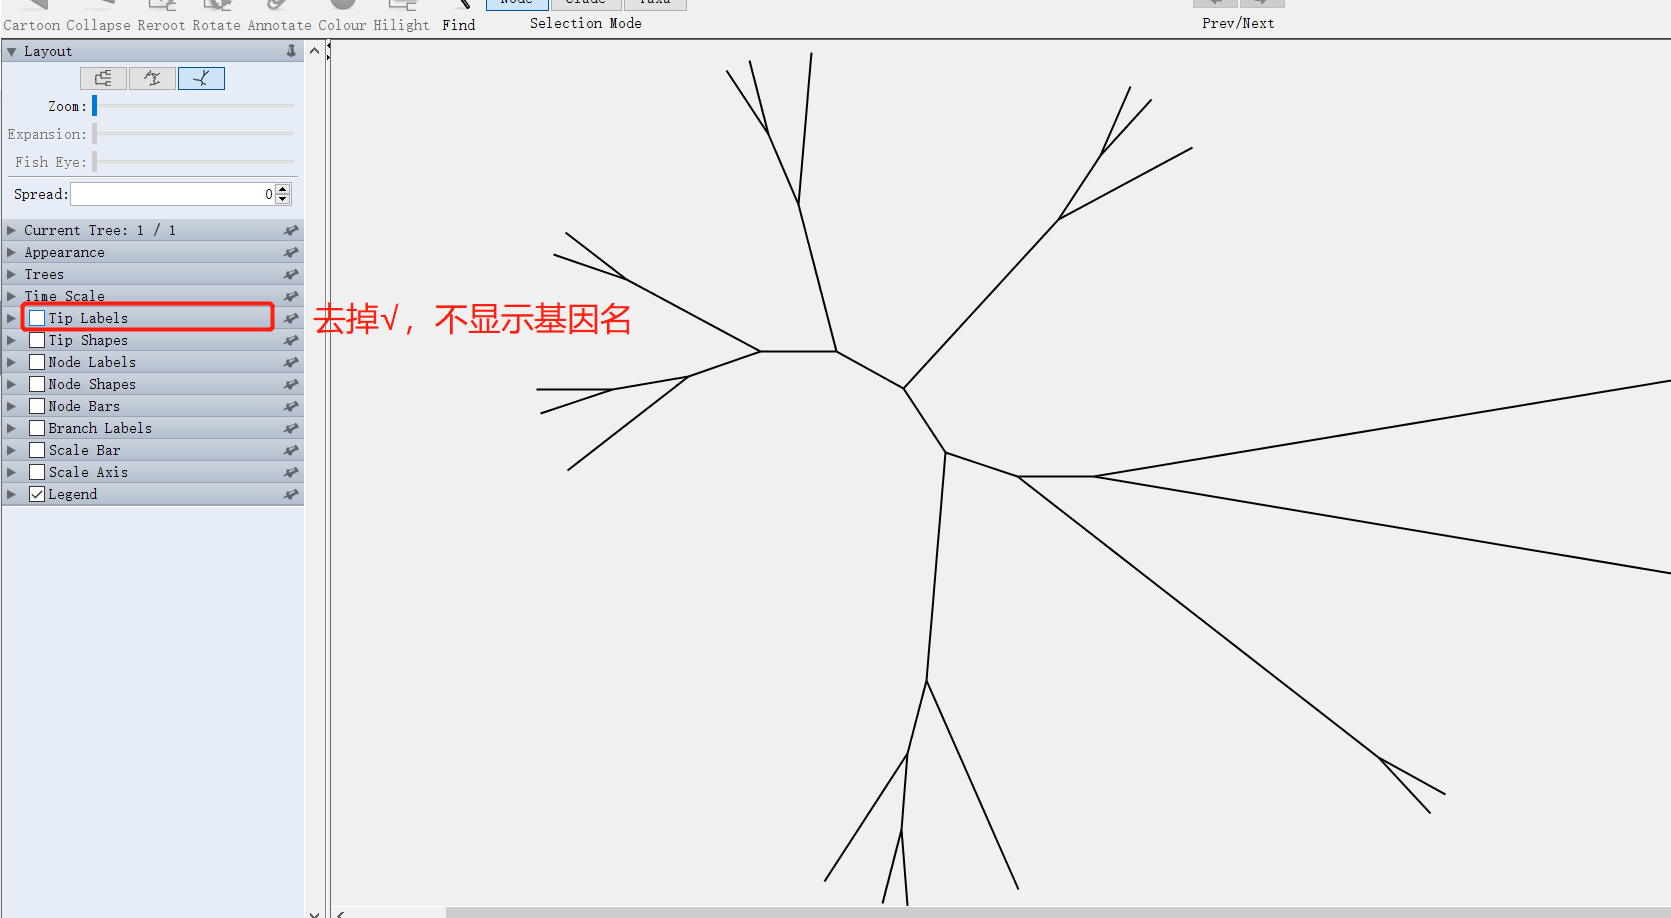1671x918 pixels.
Task: Click the pin icon on Tip Shapes row
Action: point(291,341)
